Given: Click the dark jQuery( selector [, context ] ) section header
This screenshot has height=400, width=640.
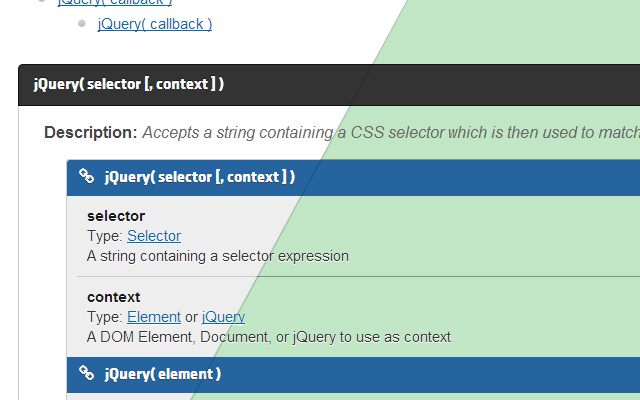Looking at the screenshot, I should (x=128, y=84).
